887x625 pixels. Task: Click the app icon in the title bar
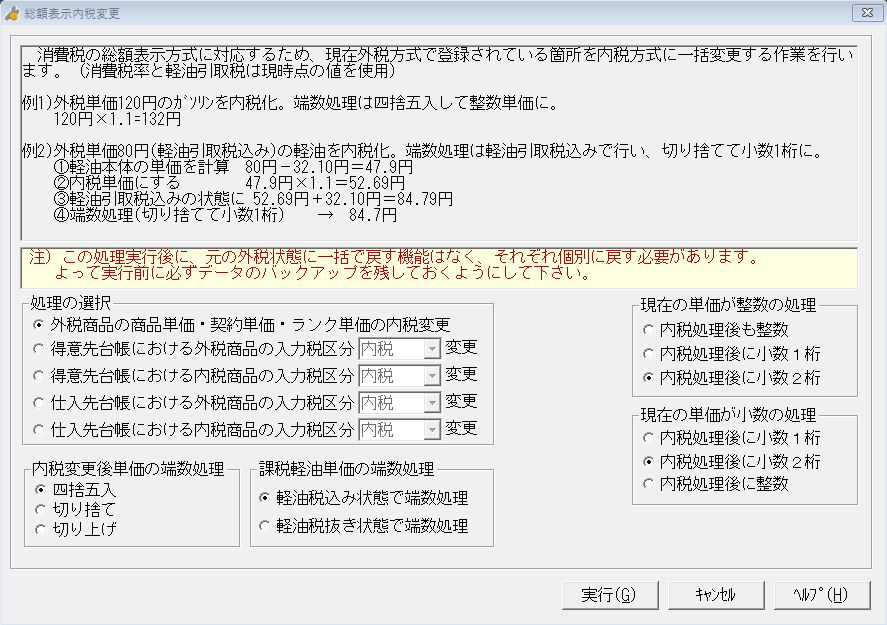click(13, 12)
